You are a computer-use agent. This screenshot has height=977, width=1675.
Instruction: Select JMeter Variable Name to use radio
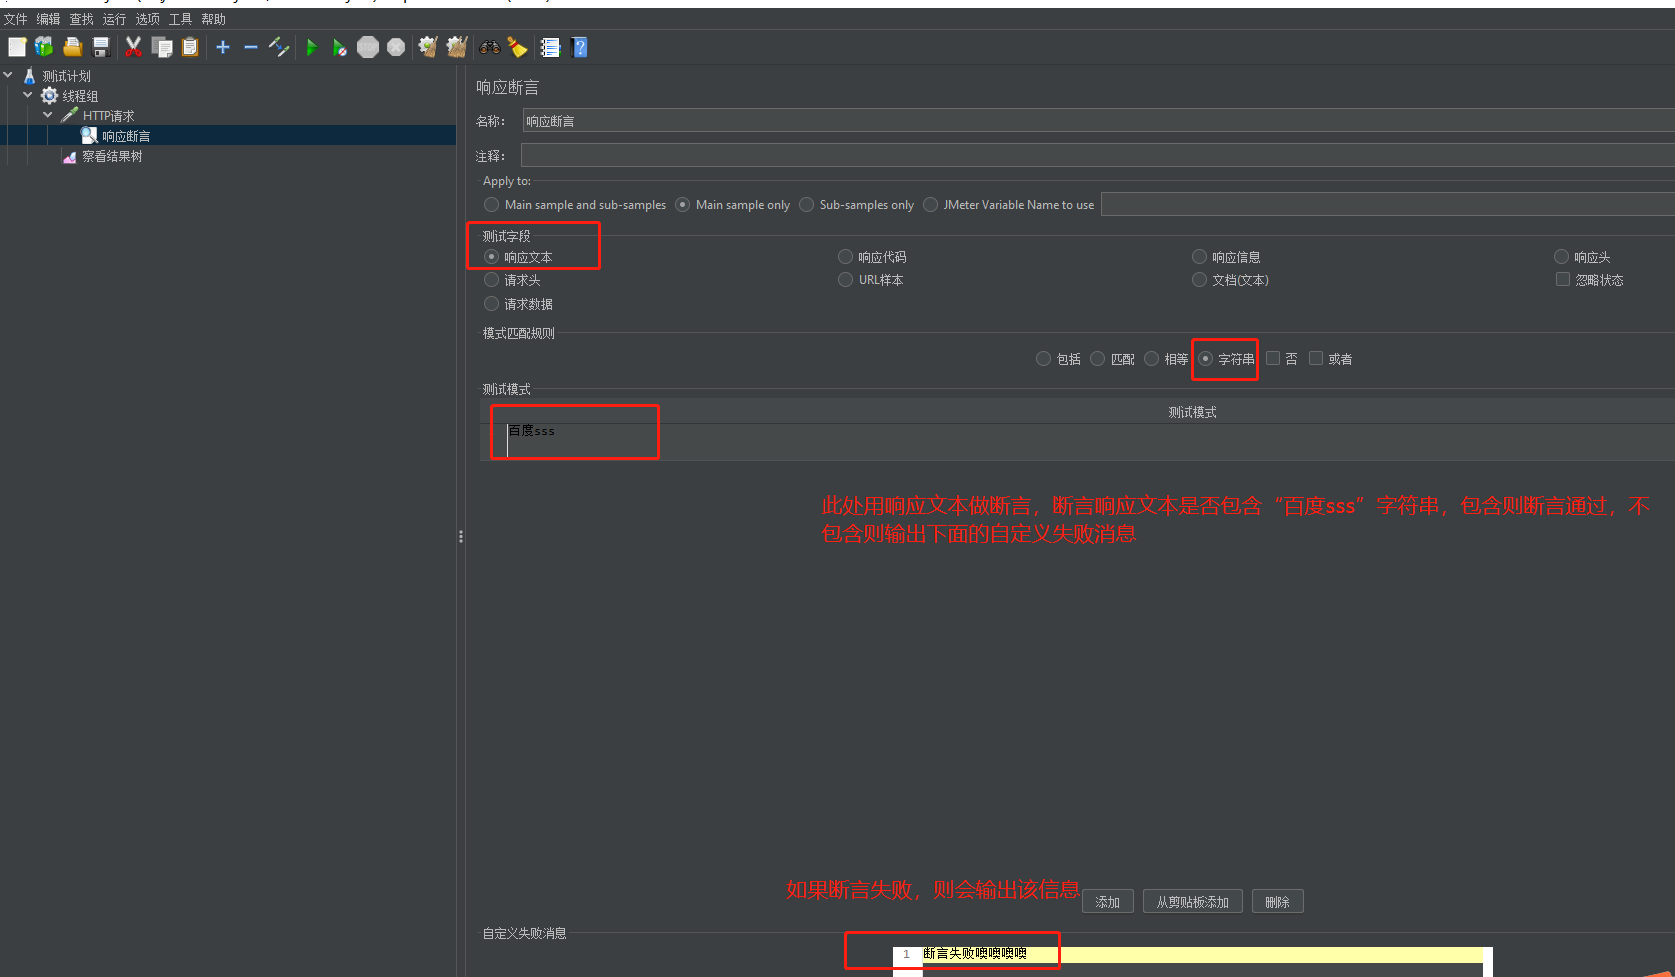(x=930, y=205)
